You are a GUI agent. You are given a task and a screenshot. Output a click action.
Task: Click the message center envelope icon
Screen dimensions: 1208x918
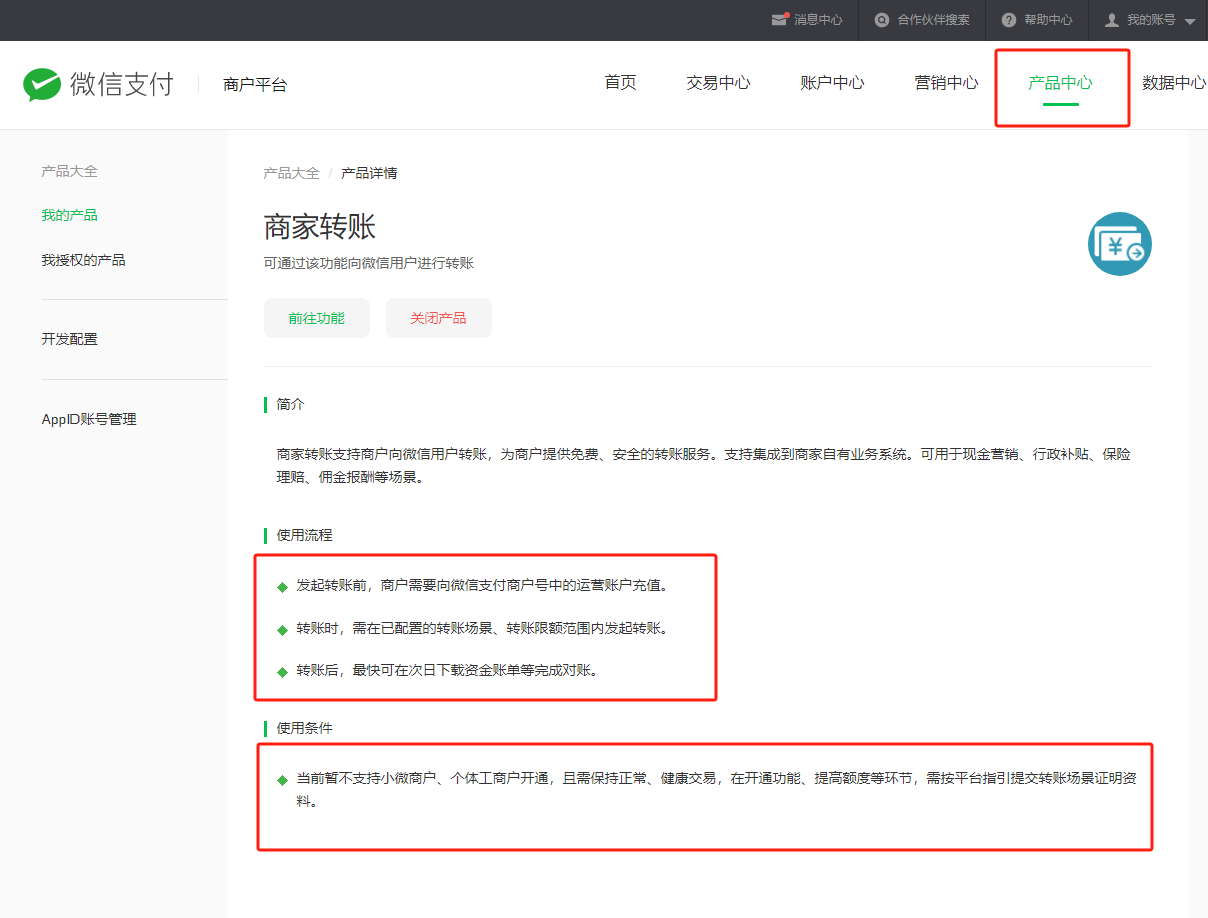(780, 20)
